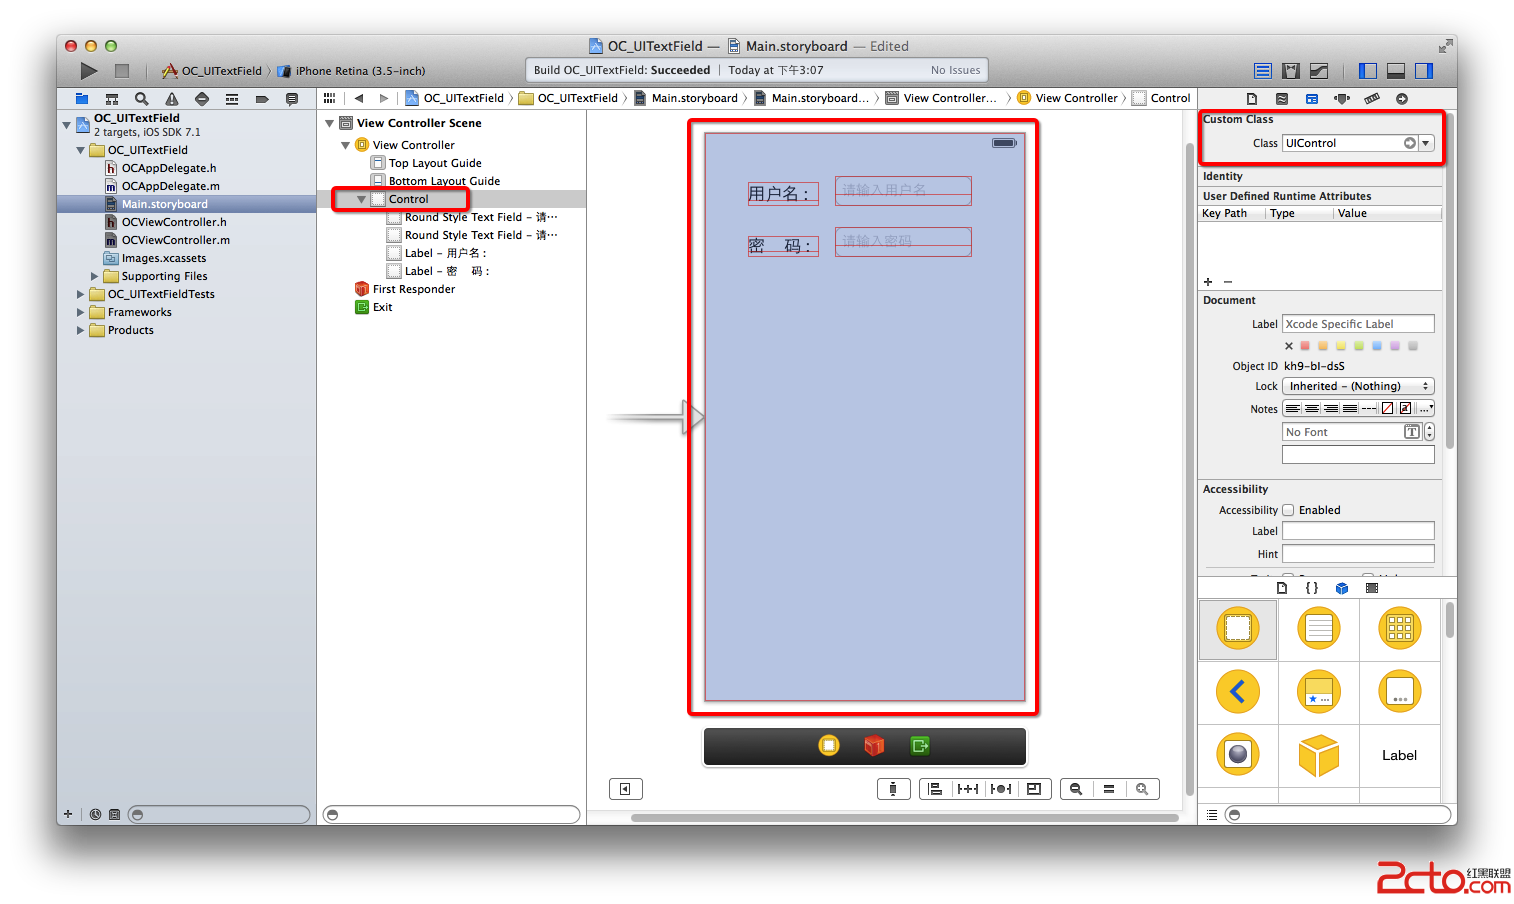Choose the blue label color swatch
The width and height of the screenshot is (1514, 904).
1377,346
